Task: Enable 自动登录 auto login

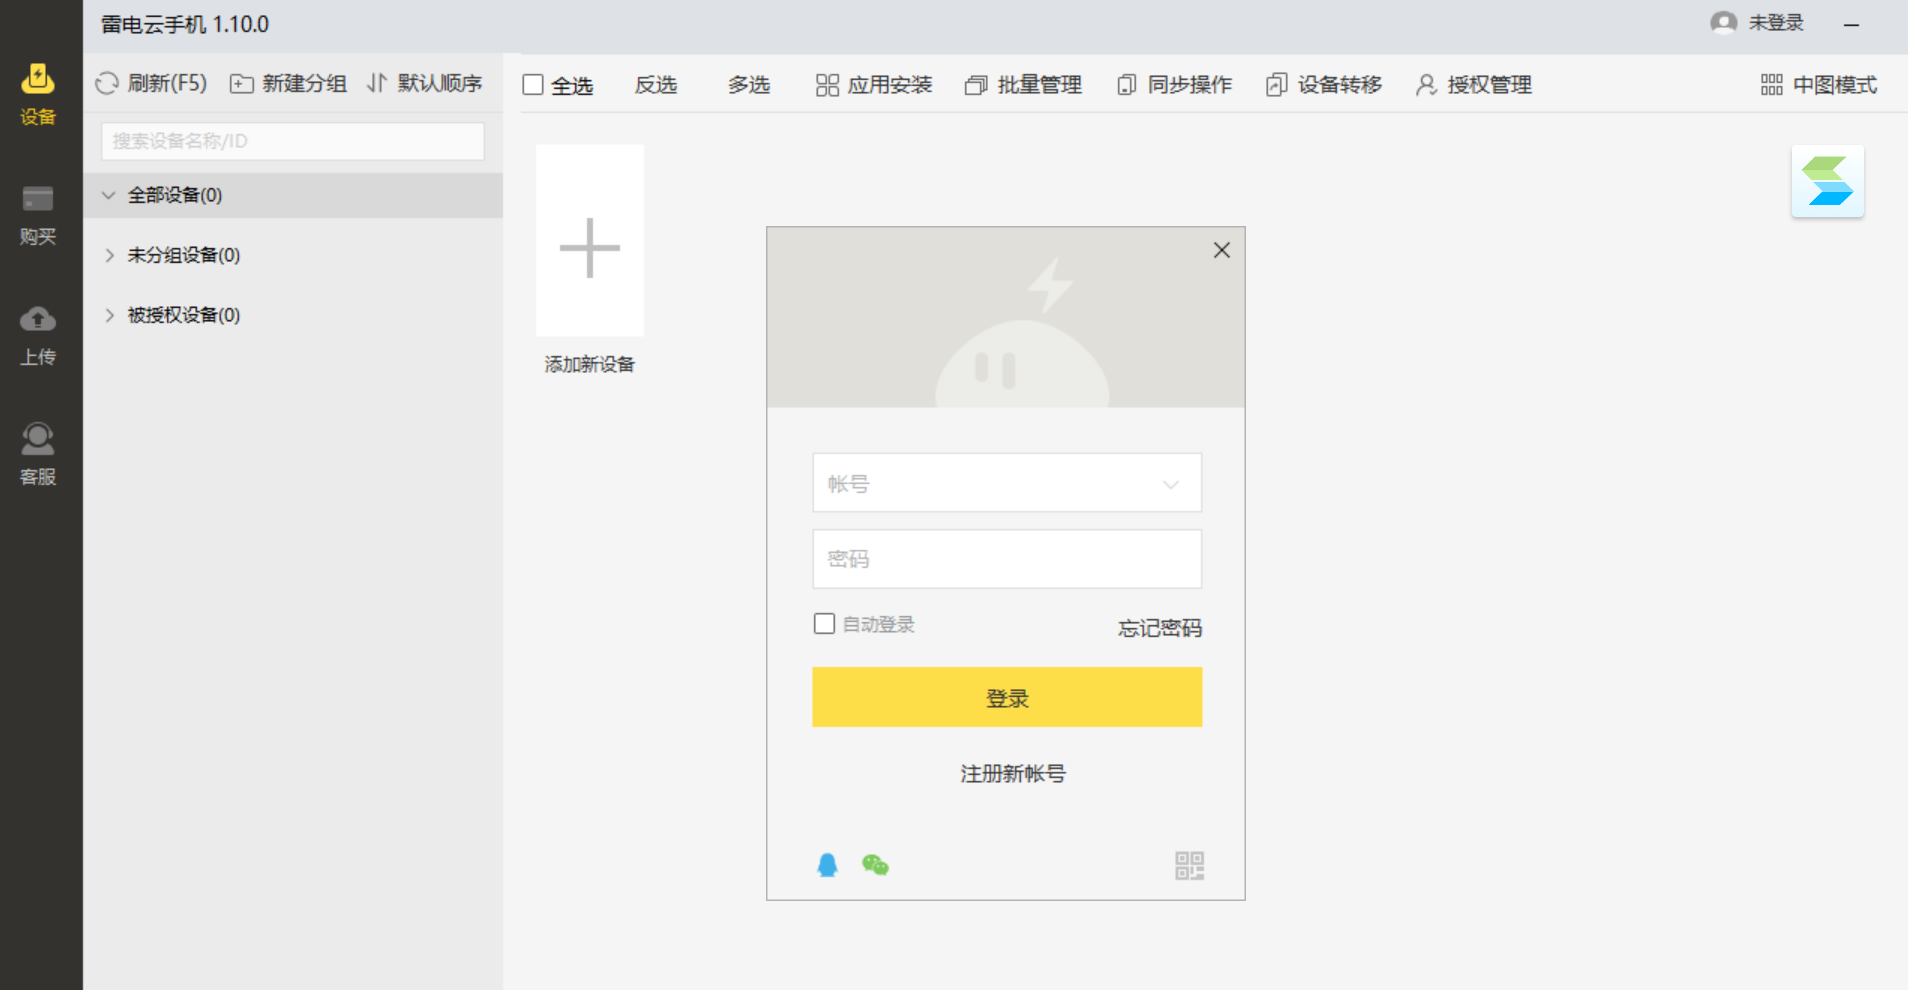Action: click(x=824, y=623)
